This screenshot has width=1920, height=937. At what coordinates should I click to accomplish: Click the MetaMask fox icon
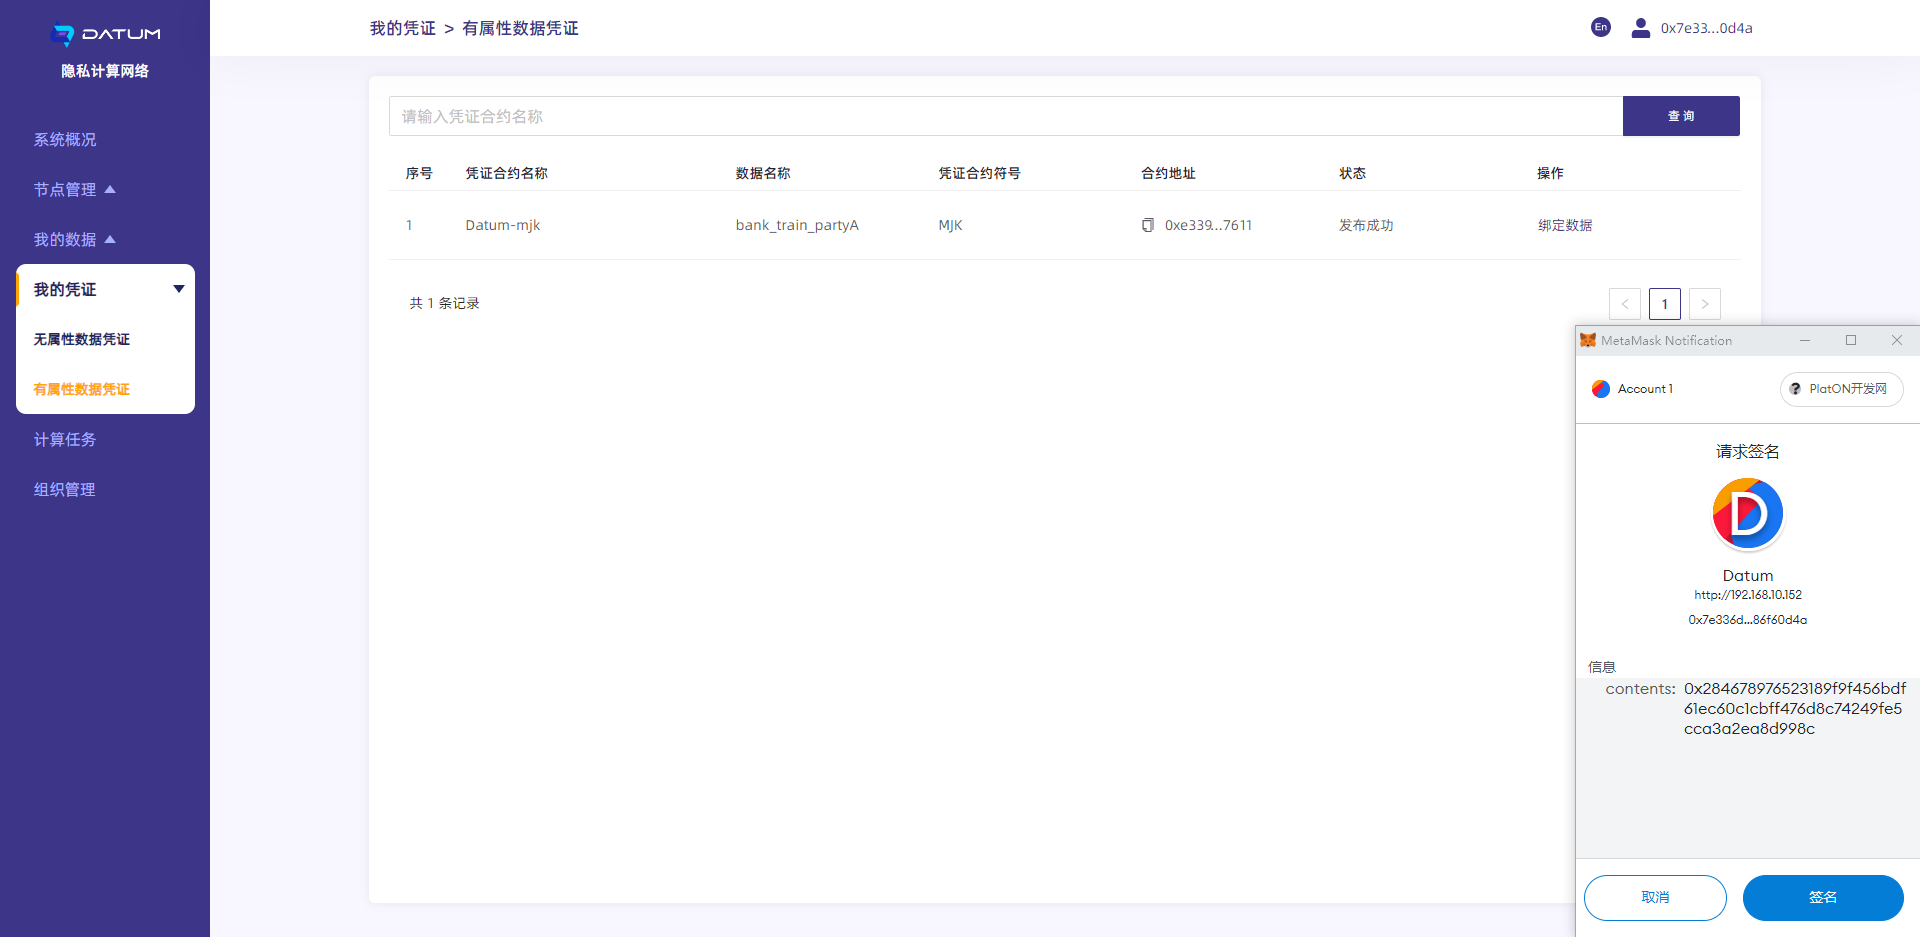(x=1588, y=340)
